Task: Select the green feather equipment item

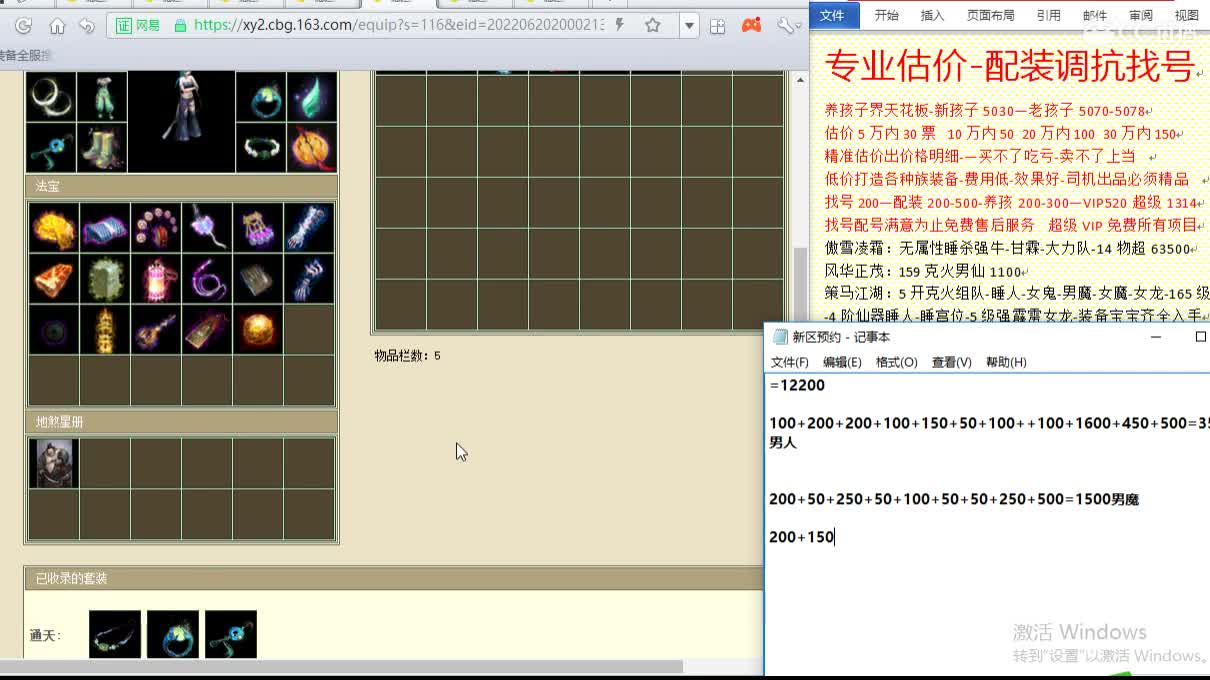Action: pos(312,97)
